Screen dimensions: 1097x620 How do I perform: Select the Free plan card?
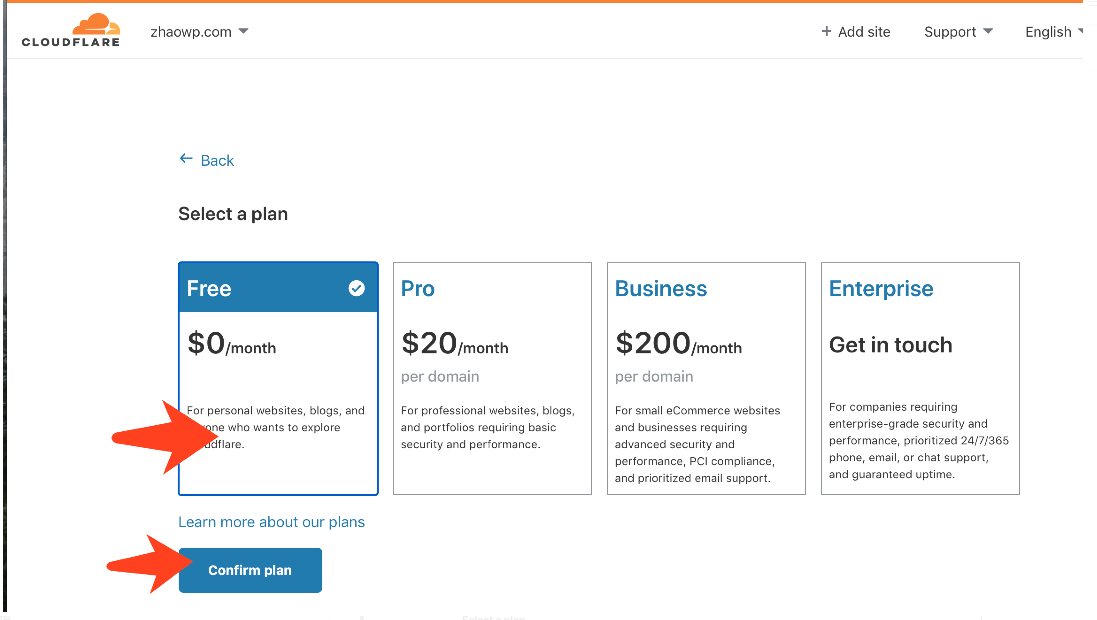point(278,378)
